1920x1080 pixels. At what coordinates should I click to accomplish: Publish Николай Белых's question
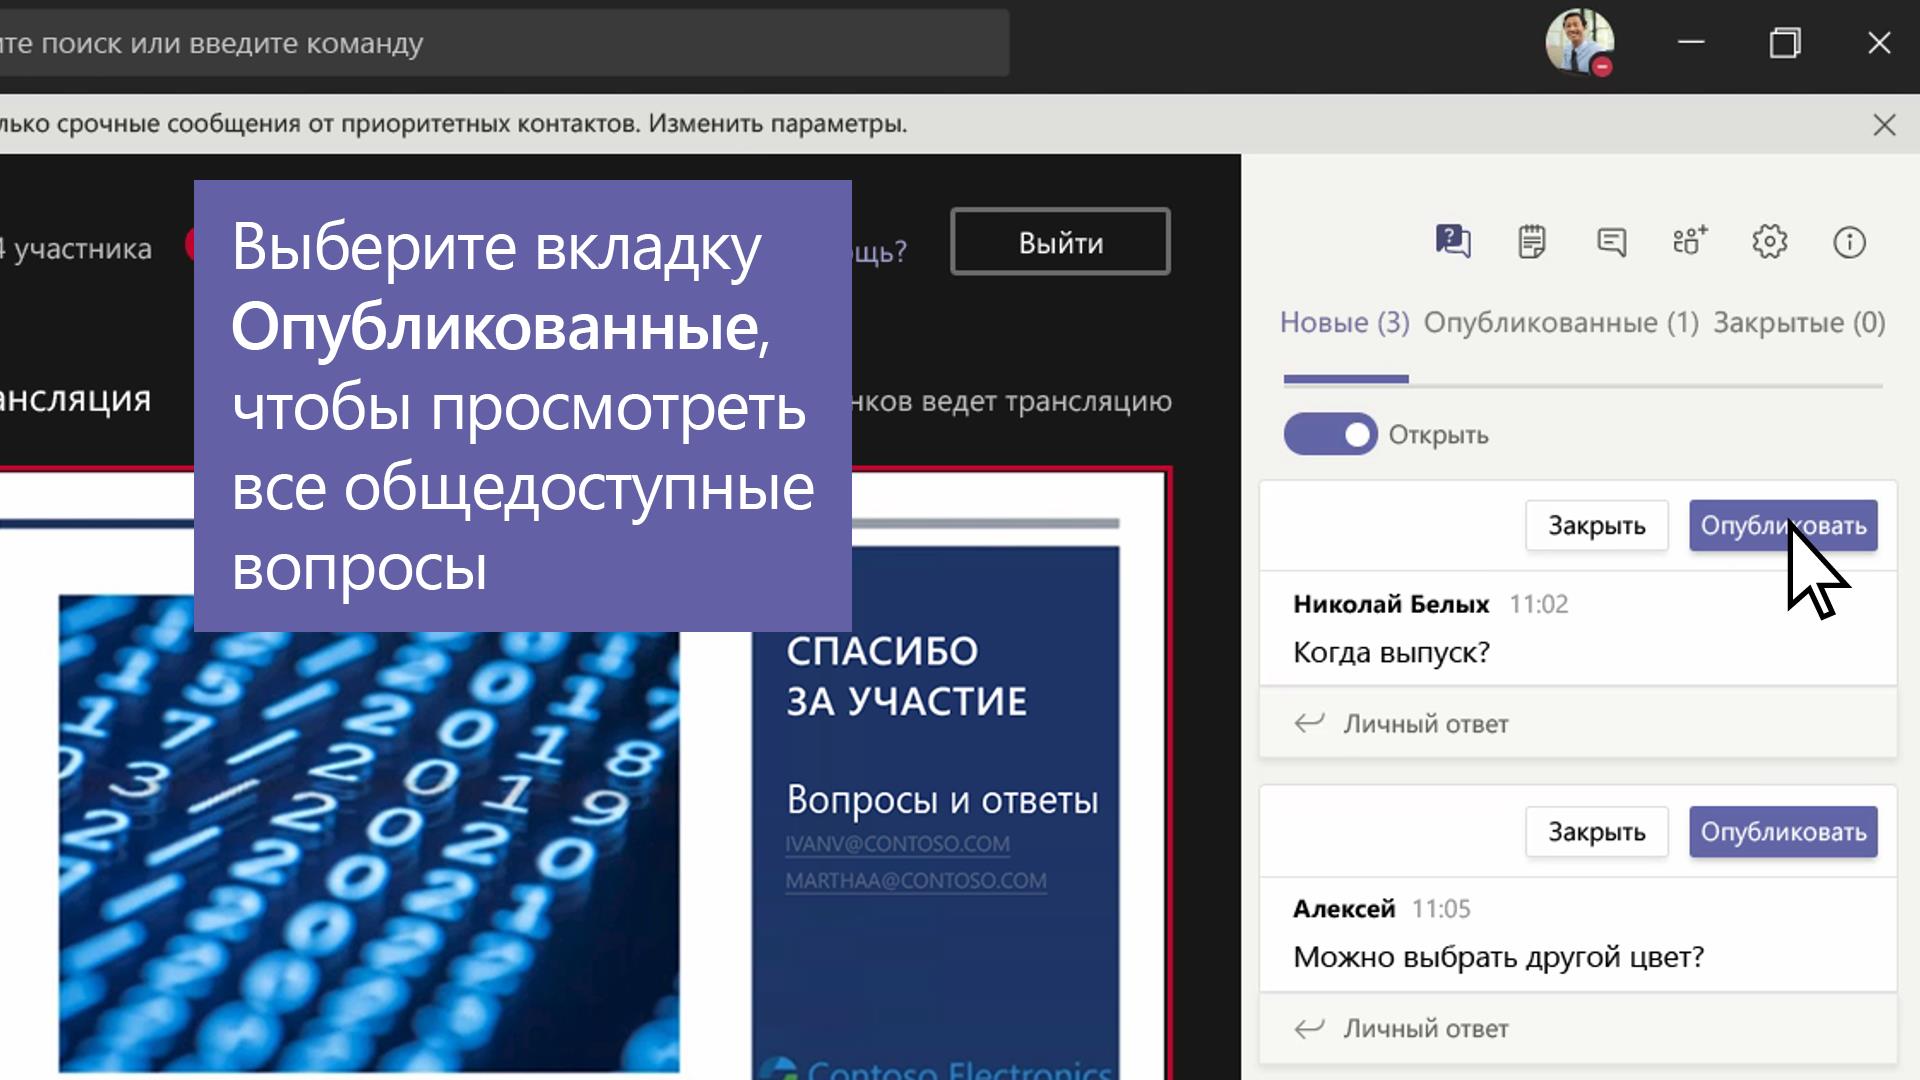pos(1783,526)
